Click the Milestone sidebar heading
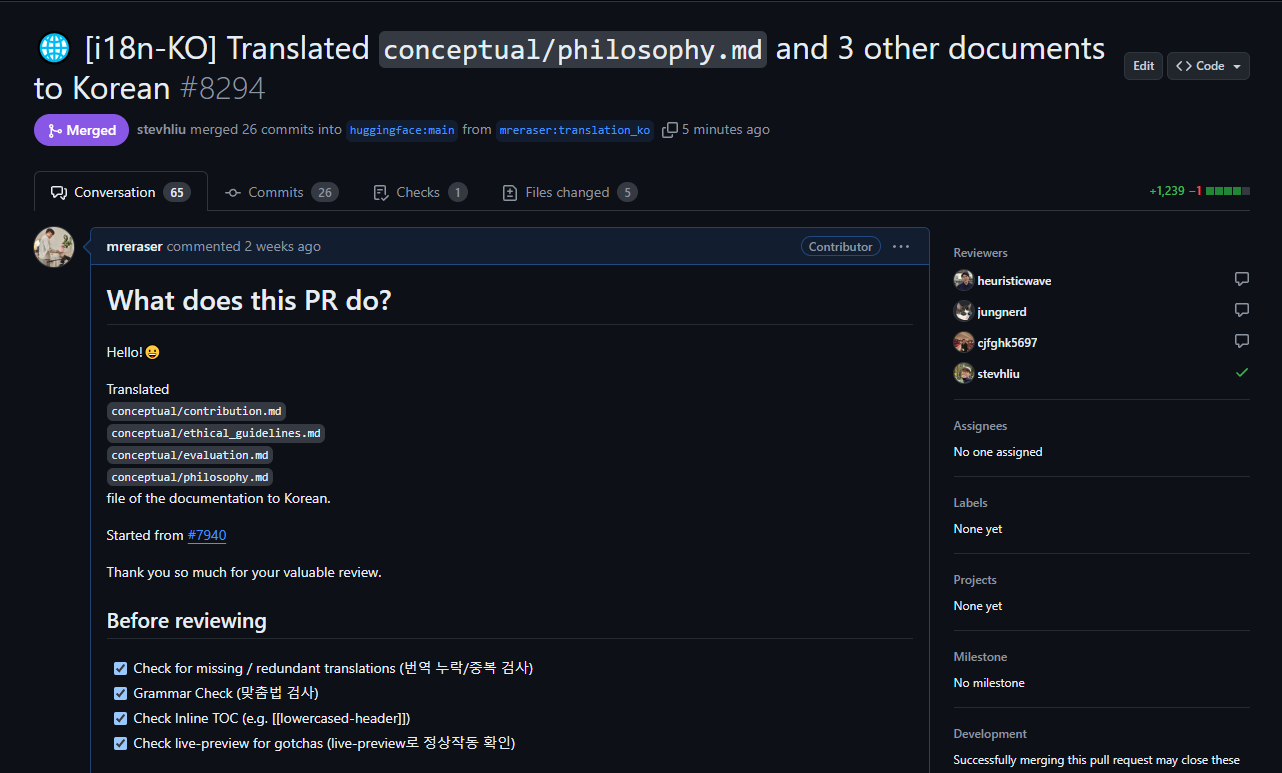This screenshot has width=1282, height=773. (980, 657)
